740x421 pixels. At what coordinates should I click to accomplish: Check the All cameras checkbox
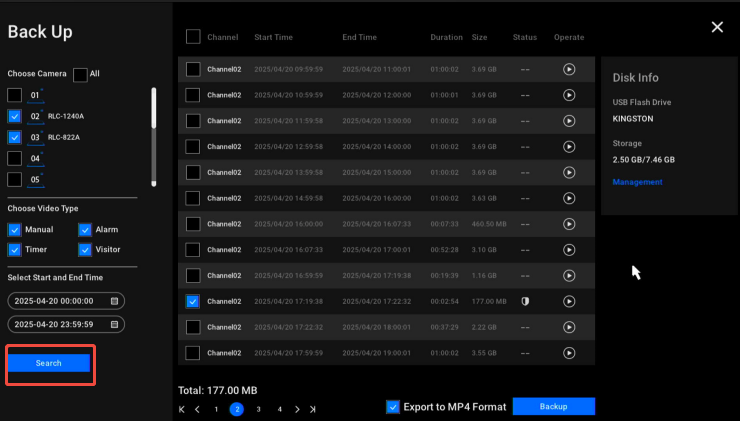pos(80,74)
